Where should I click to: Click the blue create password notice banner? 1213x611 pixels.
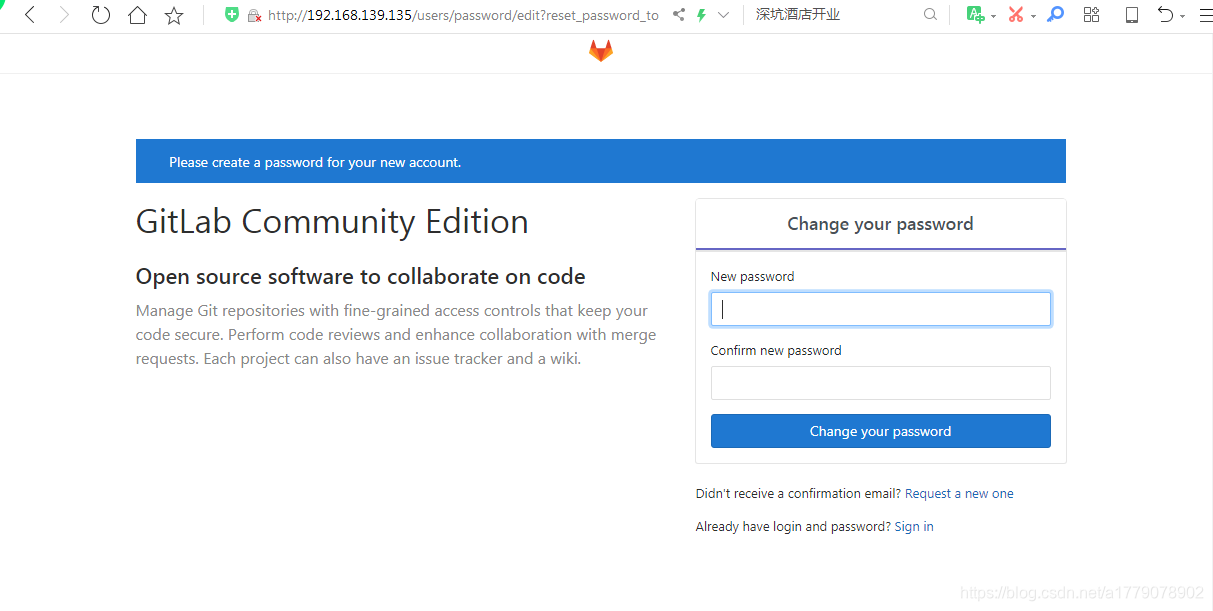(601, 161)
